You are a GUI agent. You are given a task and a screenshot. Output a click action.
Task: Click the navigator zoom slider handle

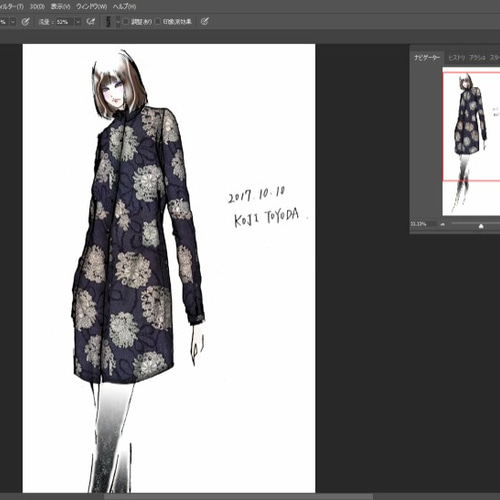[481, 226]
